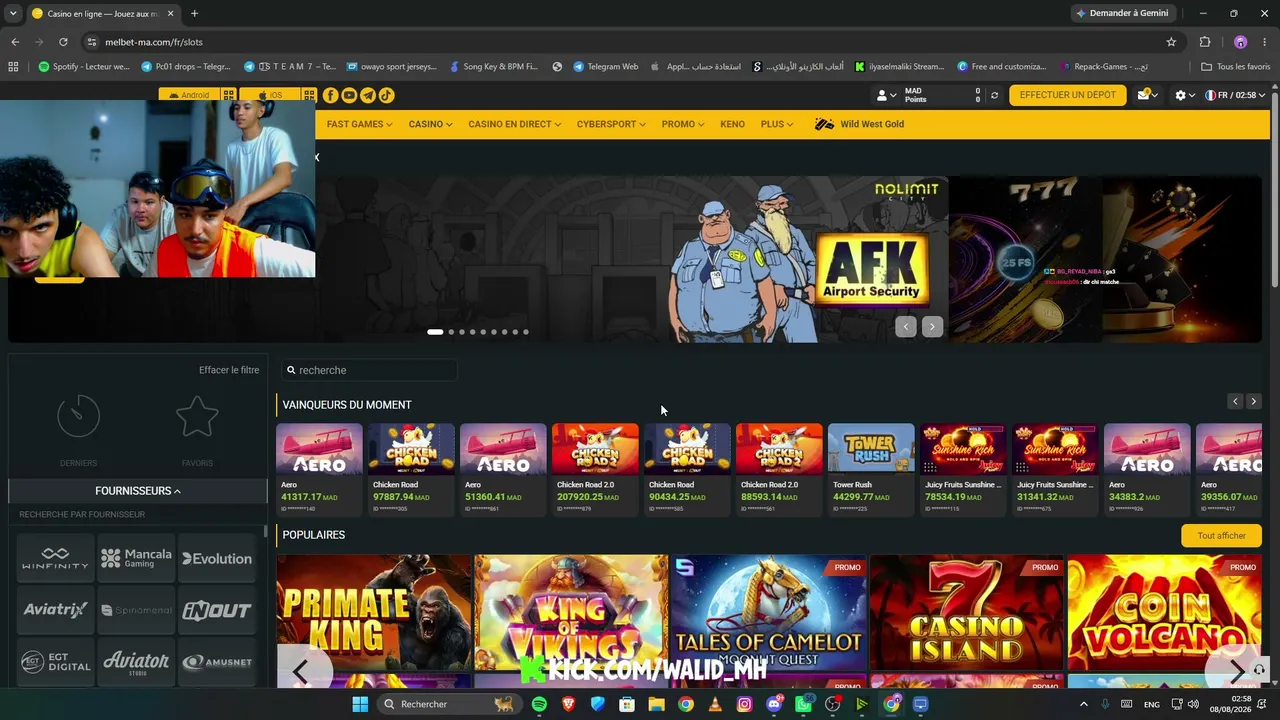Open the Windows Start menu

coord(360,704)
